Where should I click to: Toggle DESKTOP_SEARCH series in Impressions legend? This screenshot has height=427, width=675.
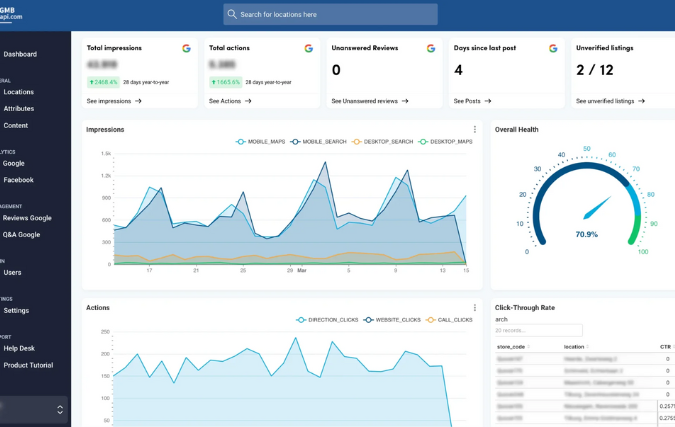point(382,142)
